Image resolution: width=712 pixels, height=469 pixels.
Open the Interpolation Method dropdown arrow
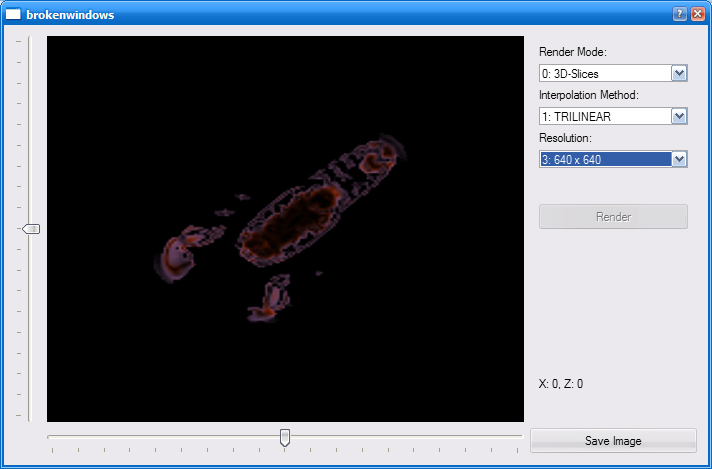pos(679,116)
